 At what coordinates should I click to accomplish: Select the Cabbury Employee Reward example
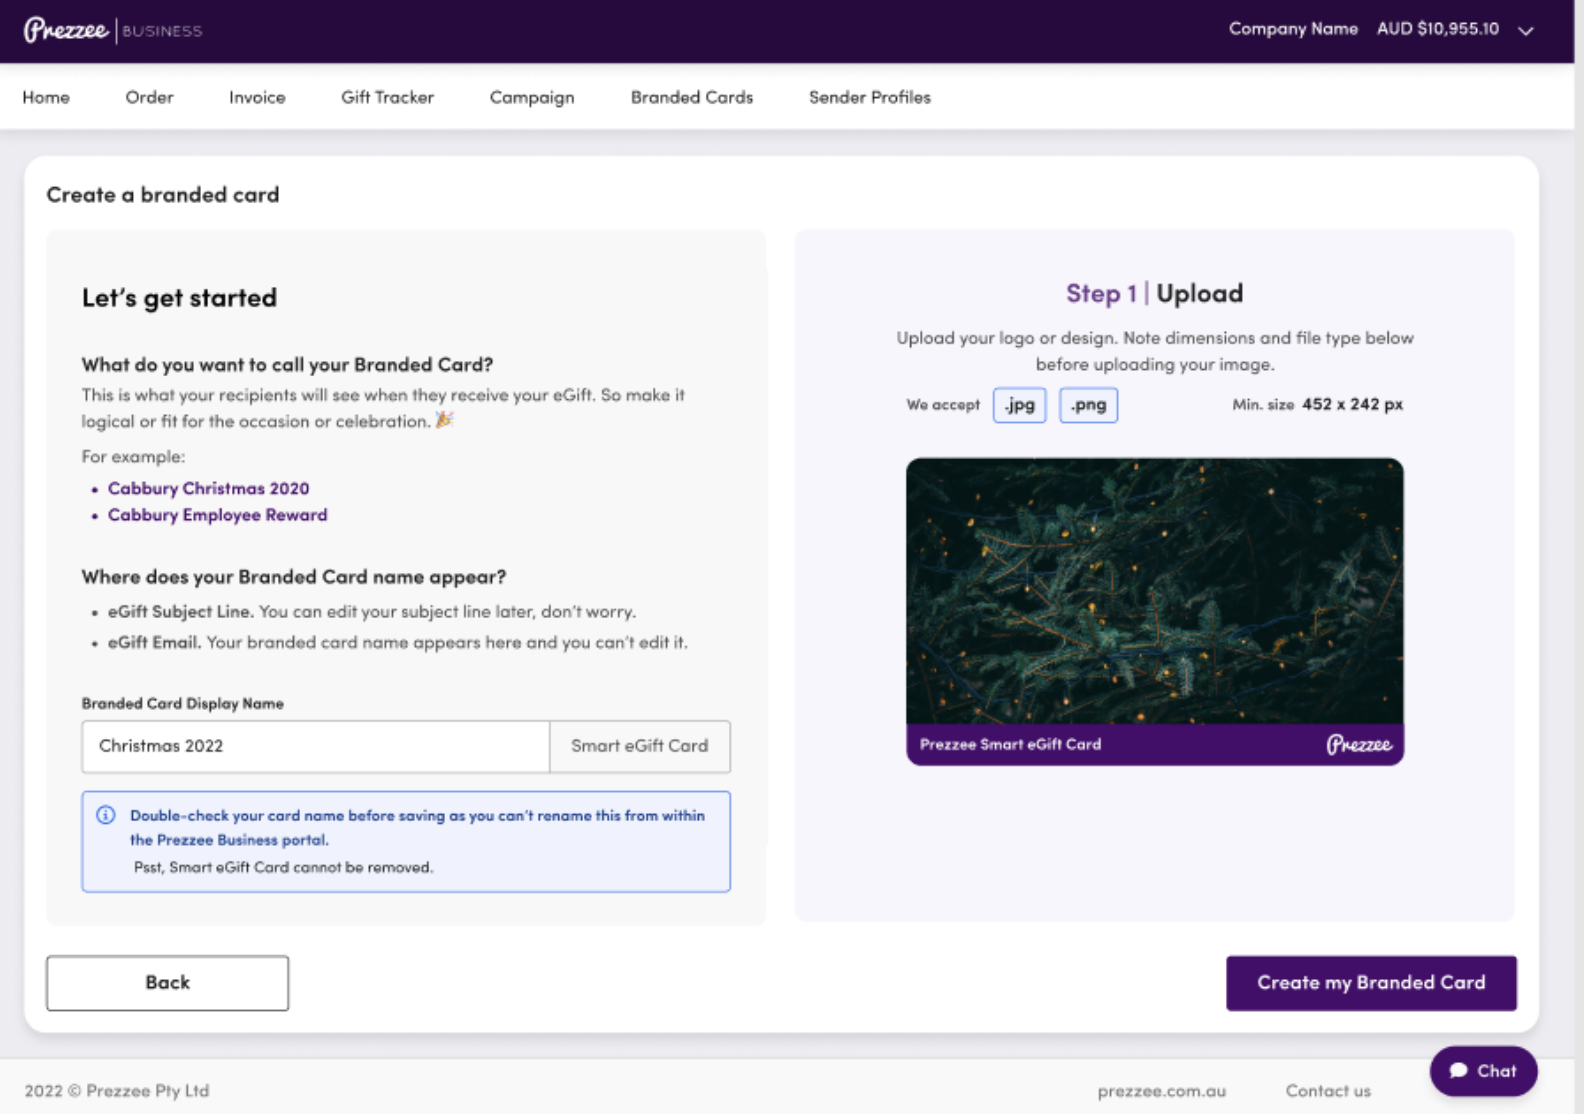[217, 515]
